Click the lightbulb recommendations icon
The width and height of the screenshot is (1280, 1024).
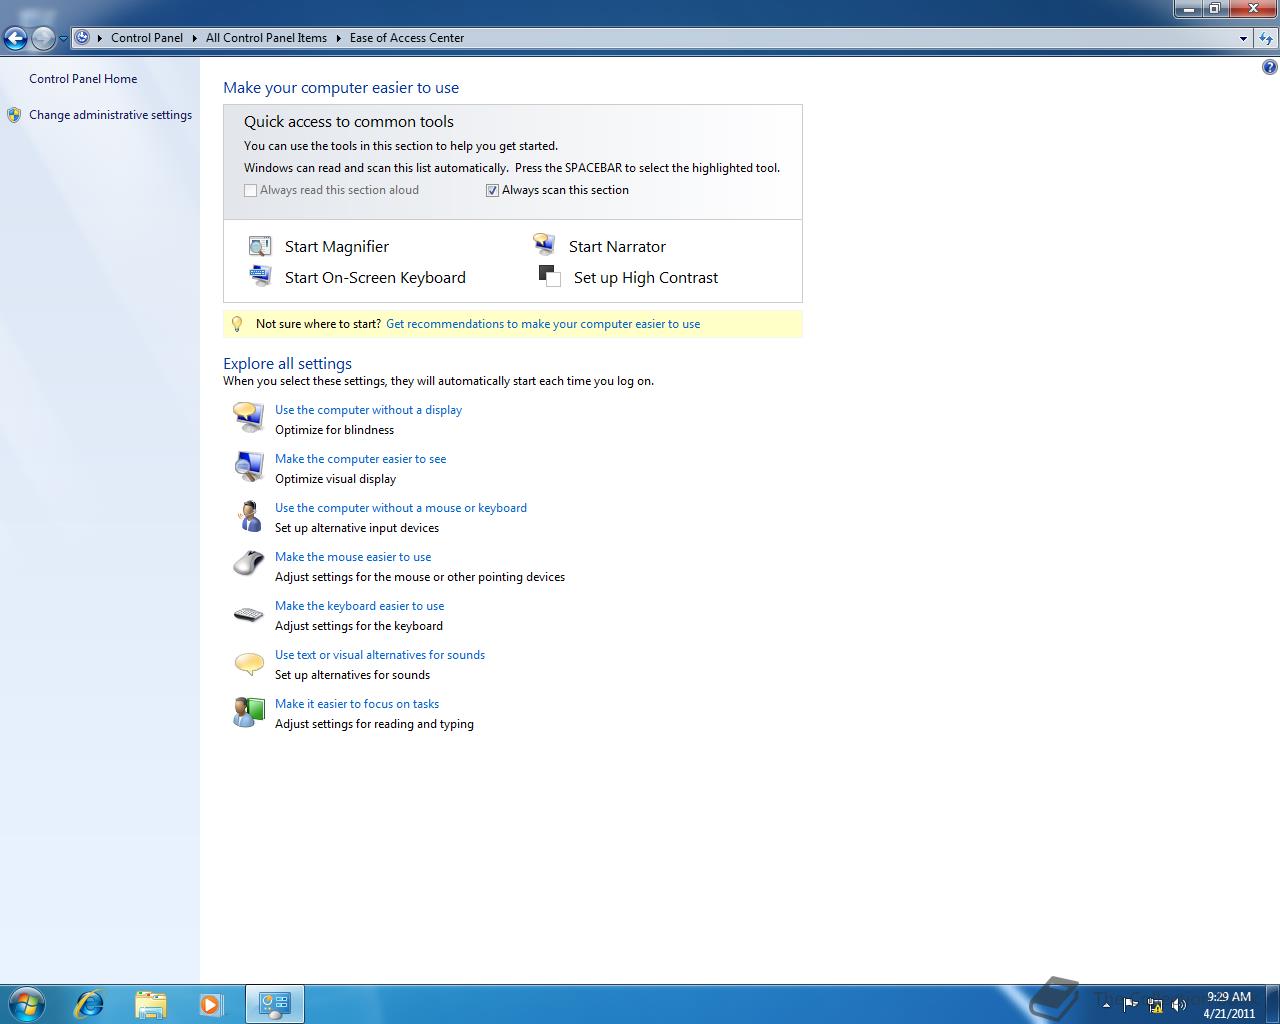coord(237,324)
